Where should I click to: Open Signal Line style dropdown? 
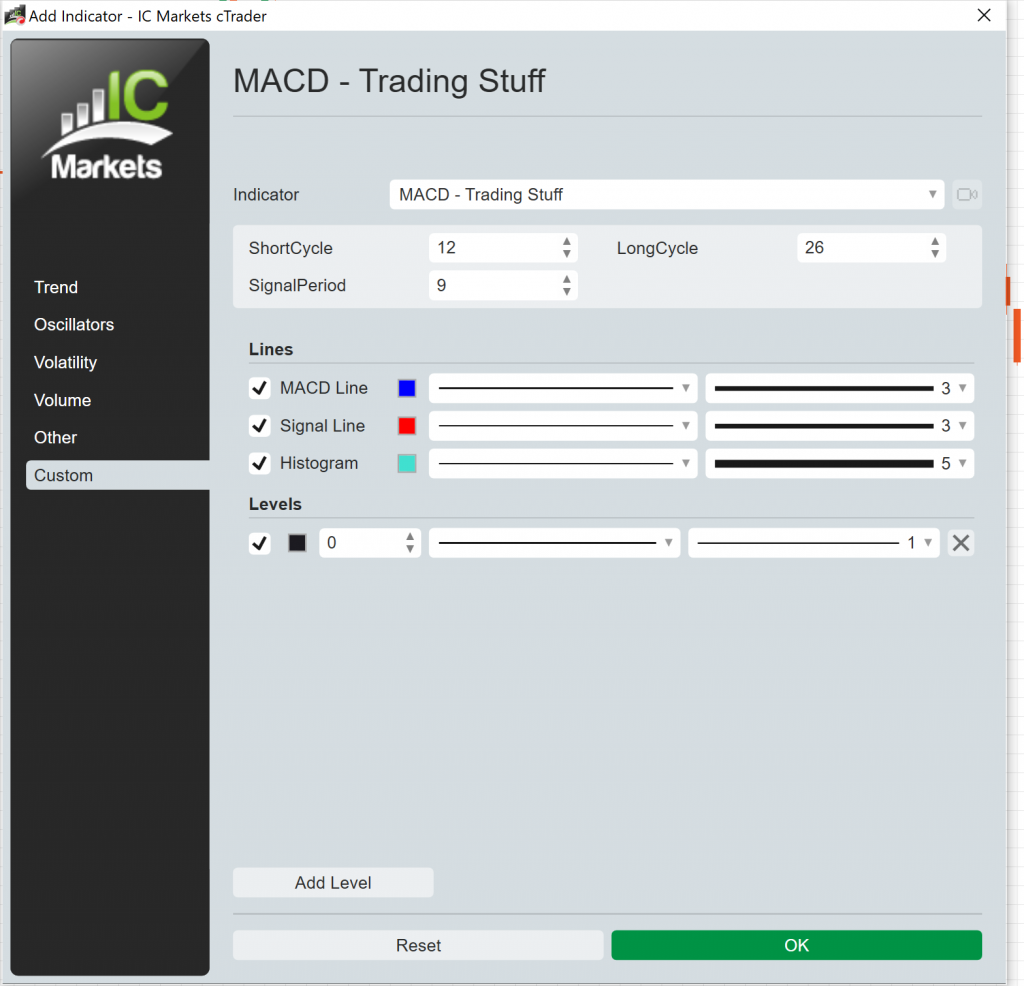tap(563, 426)
